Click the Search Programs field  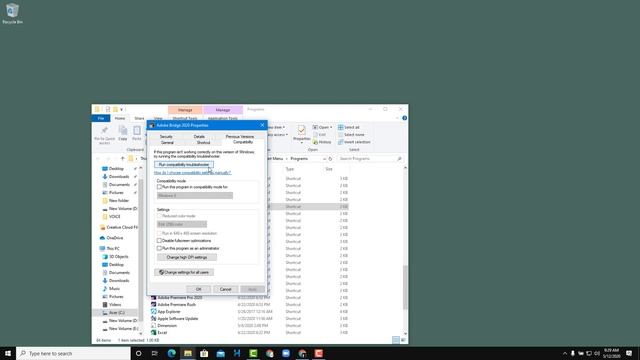(x=370, y=159)
